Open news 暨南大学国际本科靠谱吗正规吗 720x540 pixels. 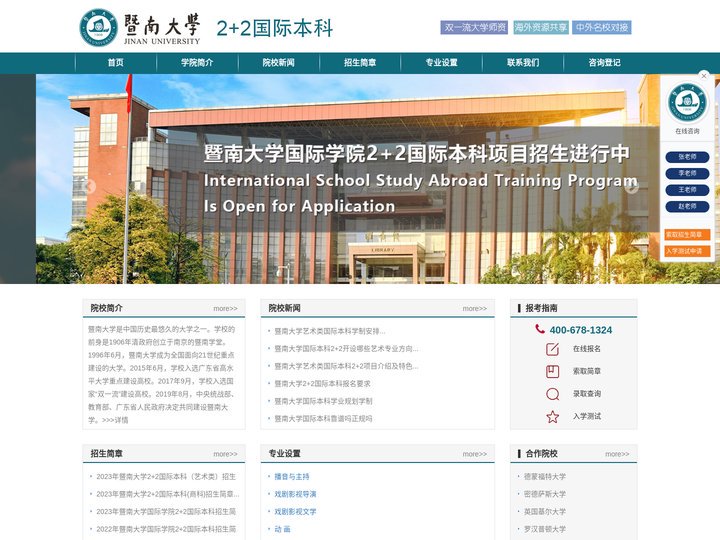(323, 418)
